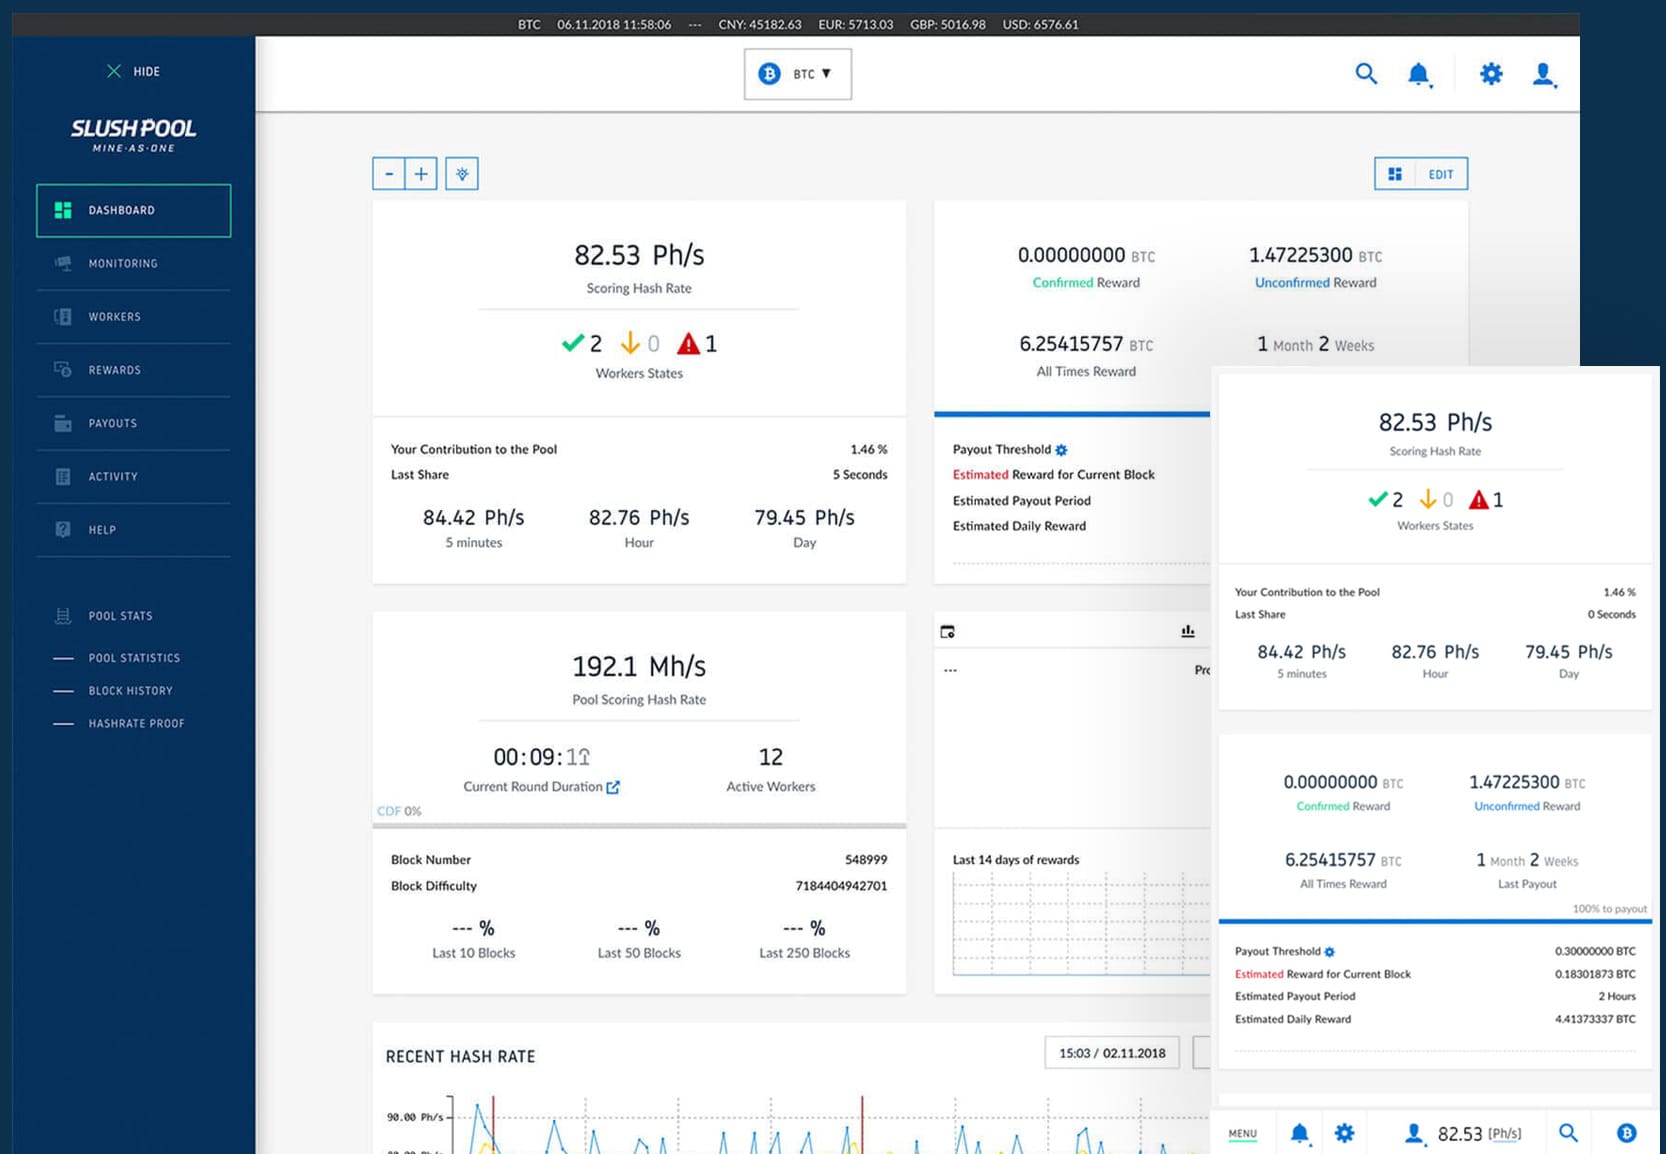
Task: Click the 100% to payout progress bar
Action: 1435,921
